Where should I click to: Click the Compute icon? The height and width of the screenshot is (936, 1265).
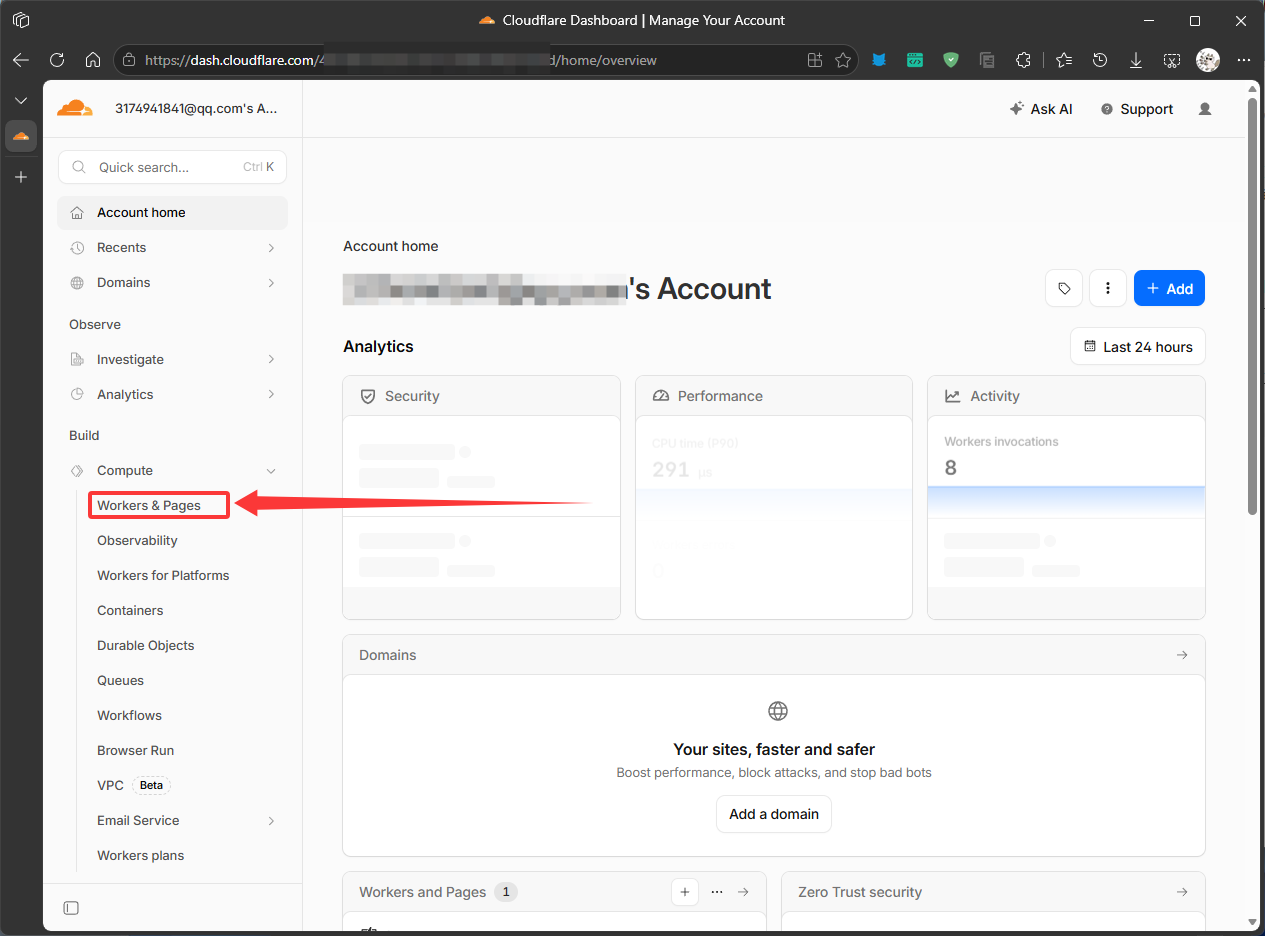point(77,471)
